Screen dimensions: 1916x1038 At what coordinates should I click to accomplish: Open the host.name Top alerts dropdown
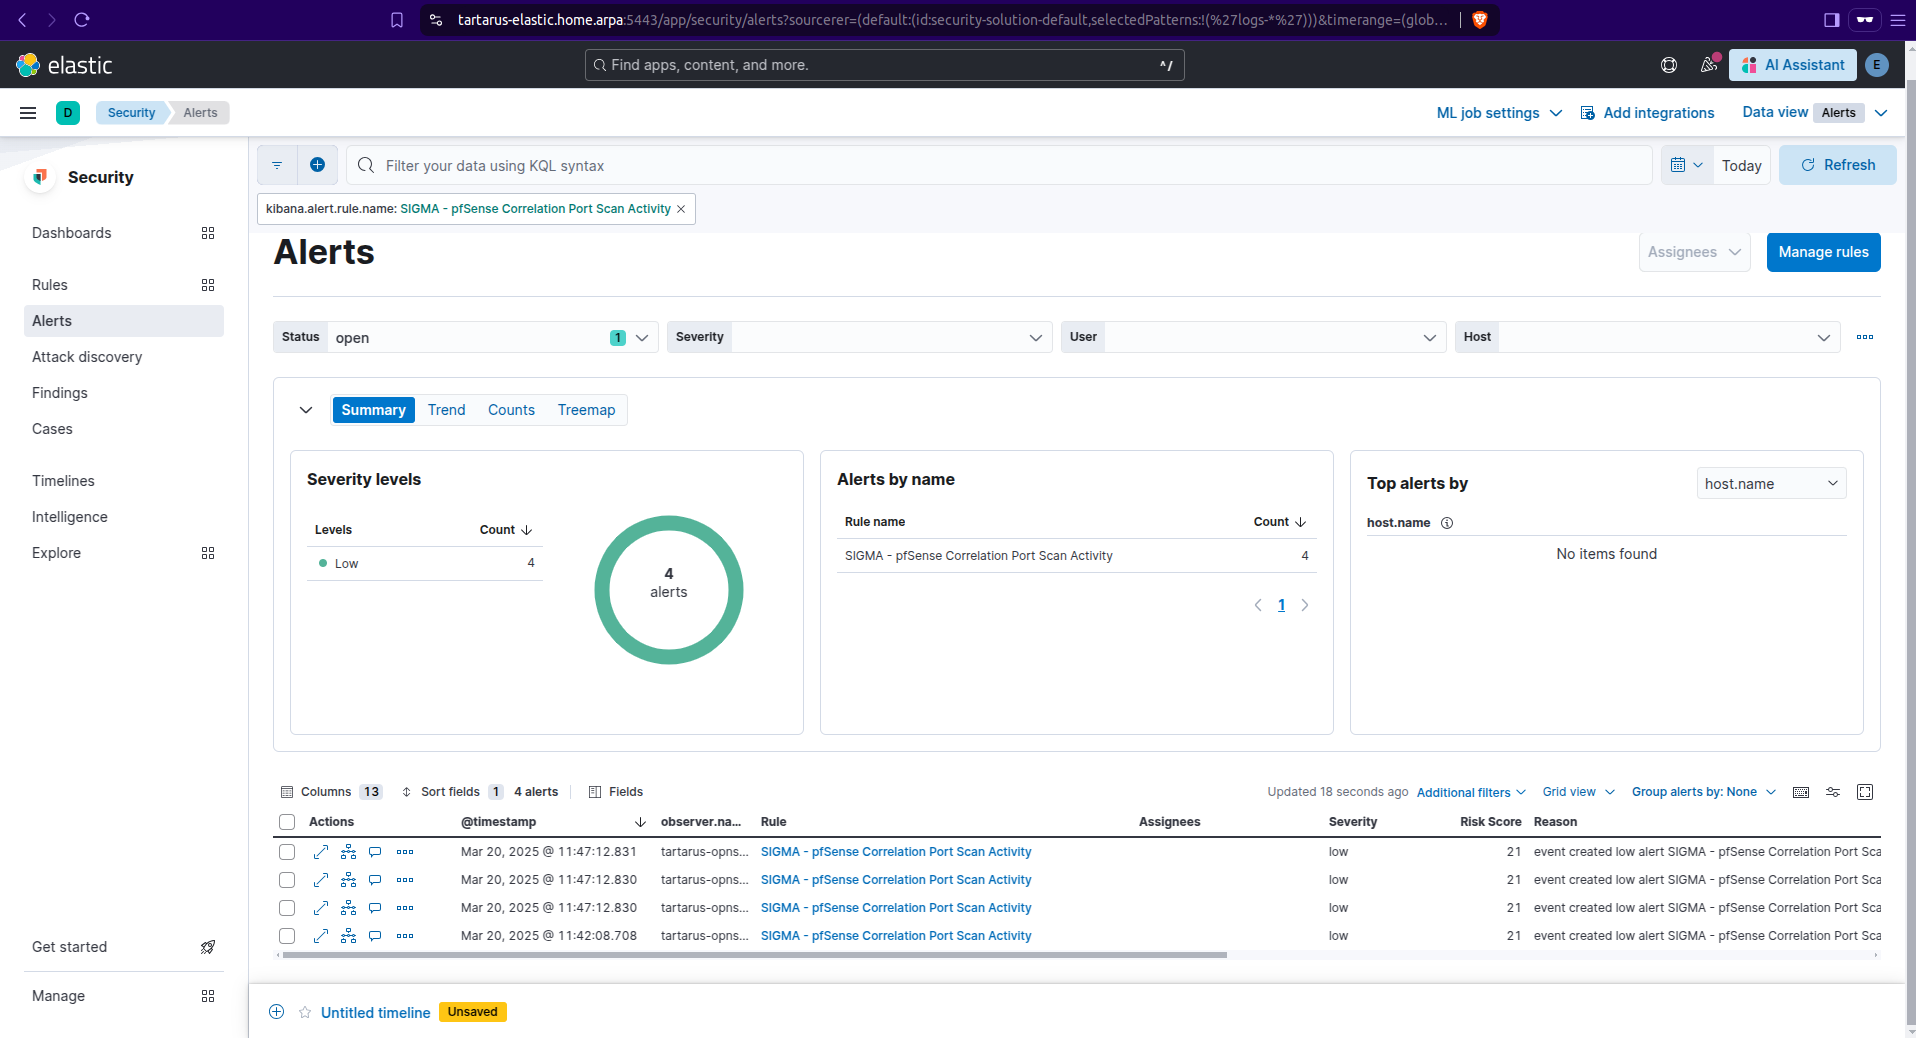click(1771, 484)
